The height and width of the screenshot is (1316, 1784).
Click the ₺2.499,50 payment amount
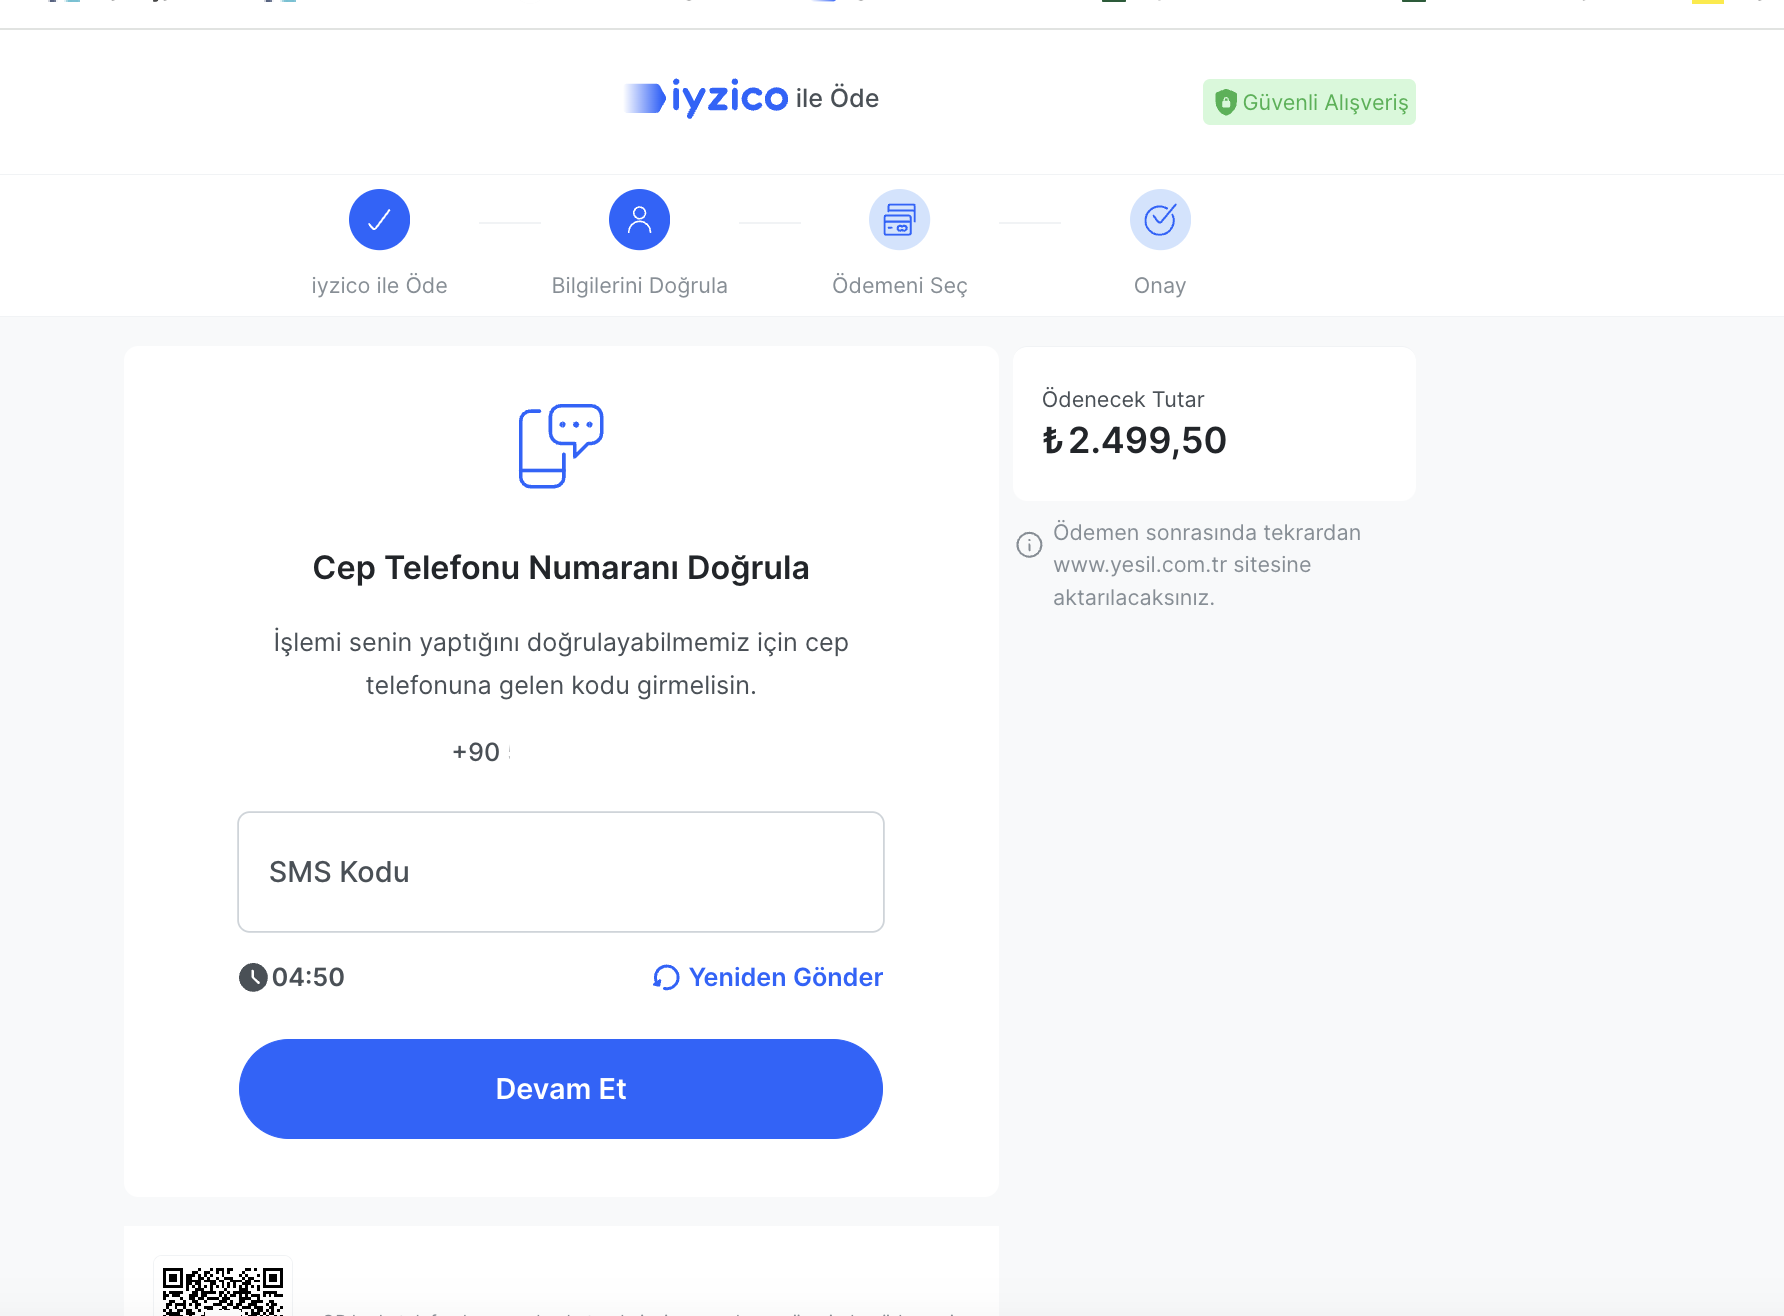[1134, 441]
